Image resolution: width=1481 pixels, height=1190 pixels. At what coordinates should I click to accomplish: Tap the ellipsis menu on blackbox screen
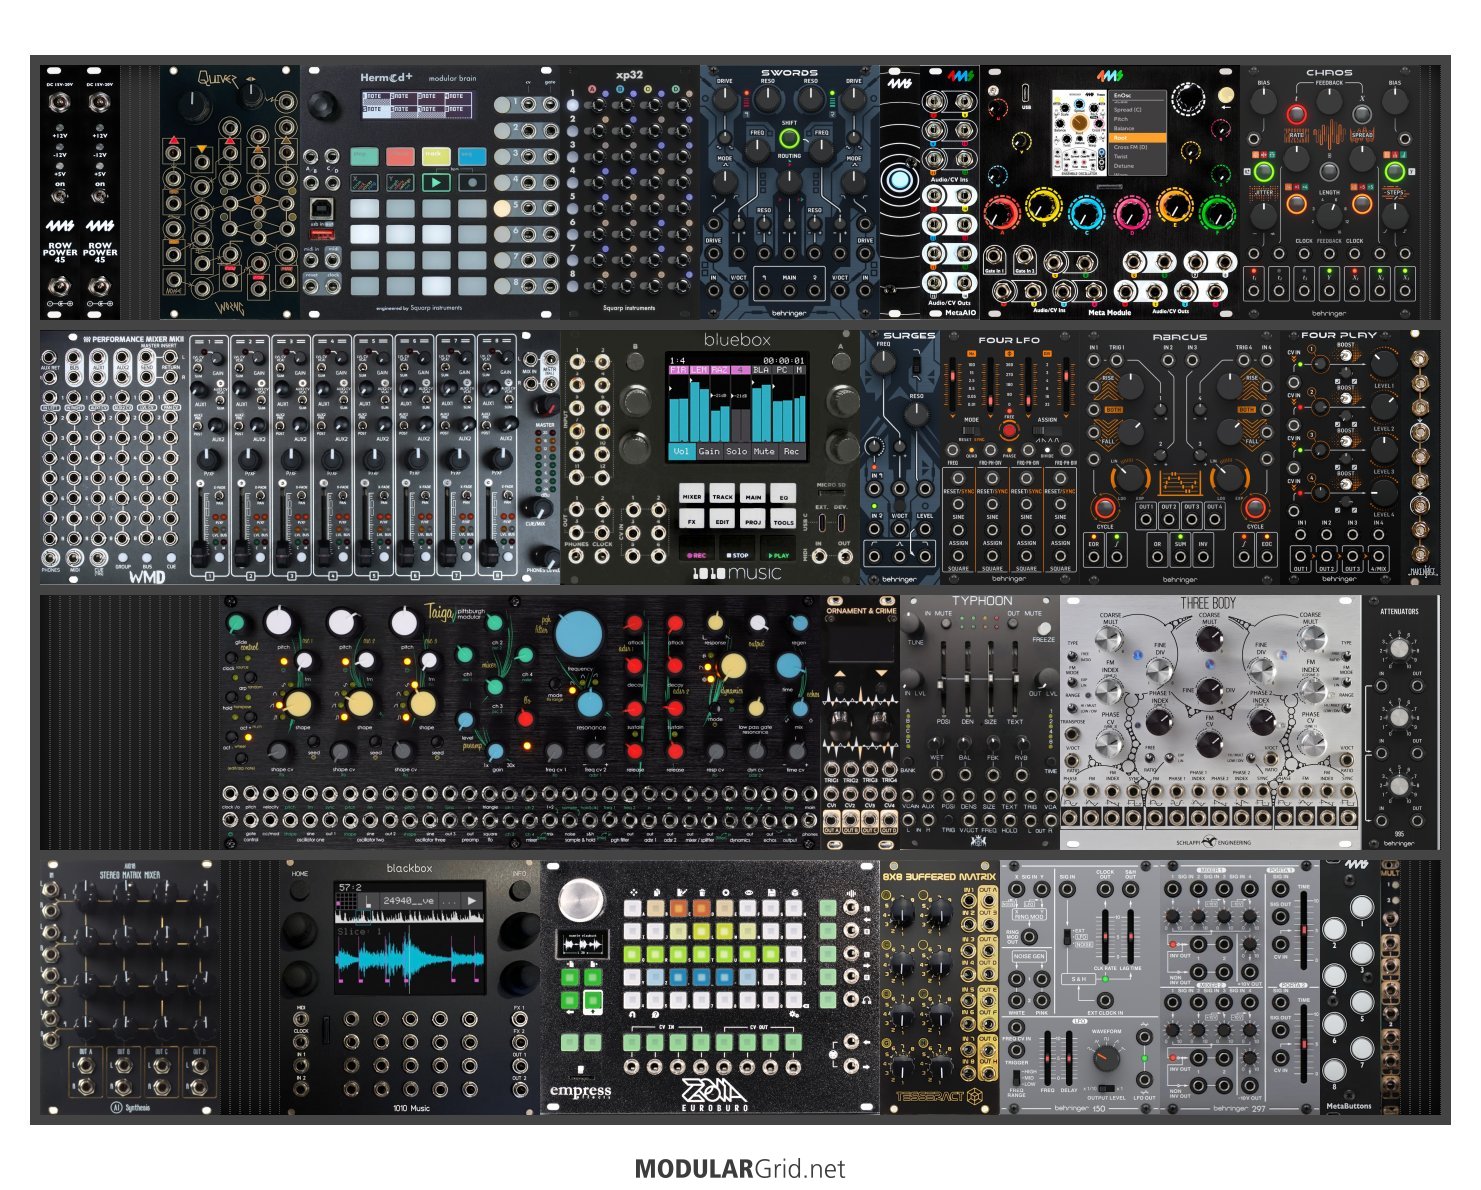pyautogui.click(x=447, y=902)
